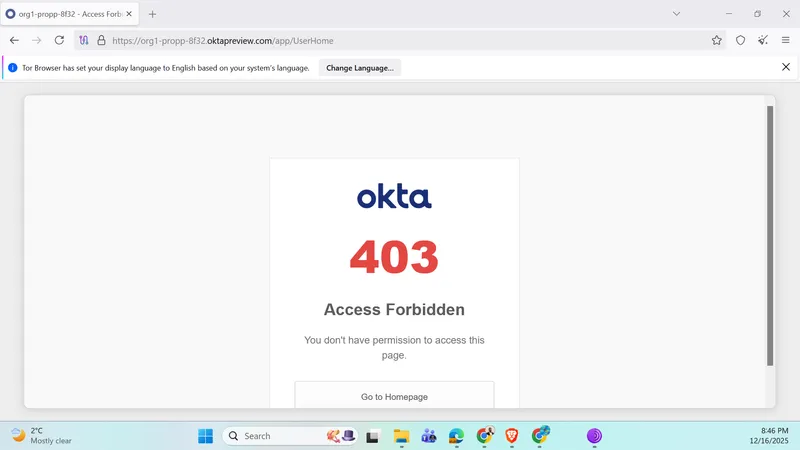Open the Tor circuit display icon
Image resolution: width=800 pixels, height=450 pixels.
[x=84, y=40]
